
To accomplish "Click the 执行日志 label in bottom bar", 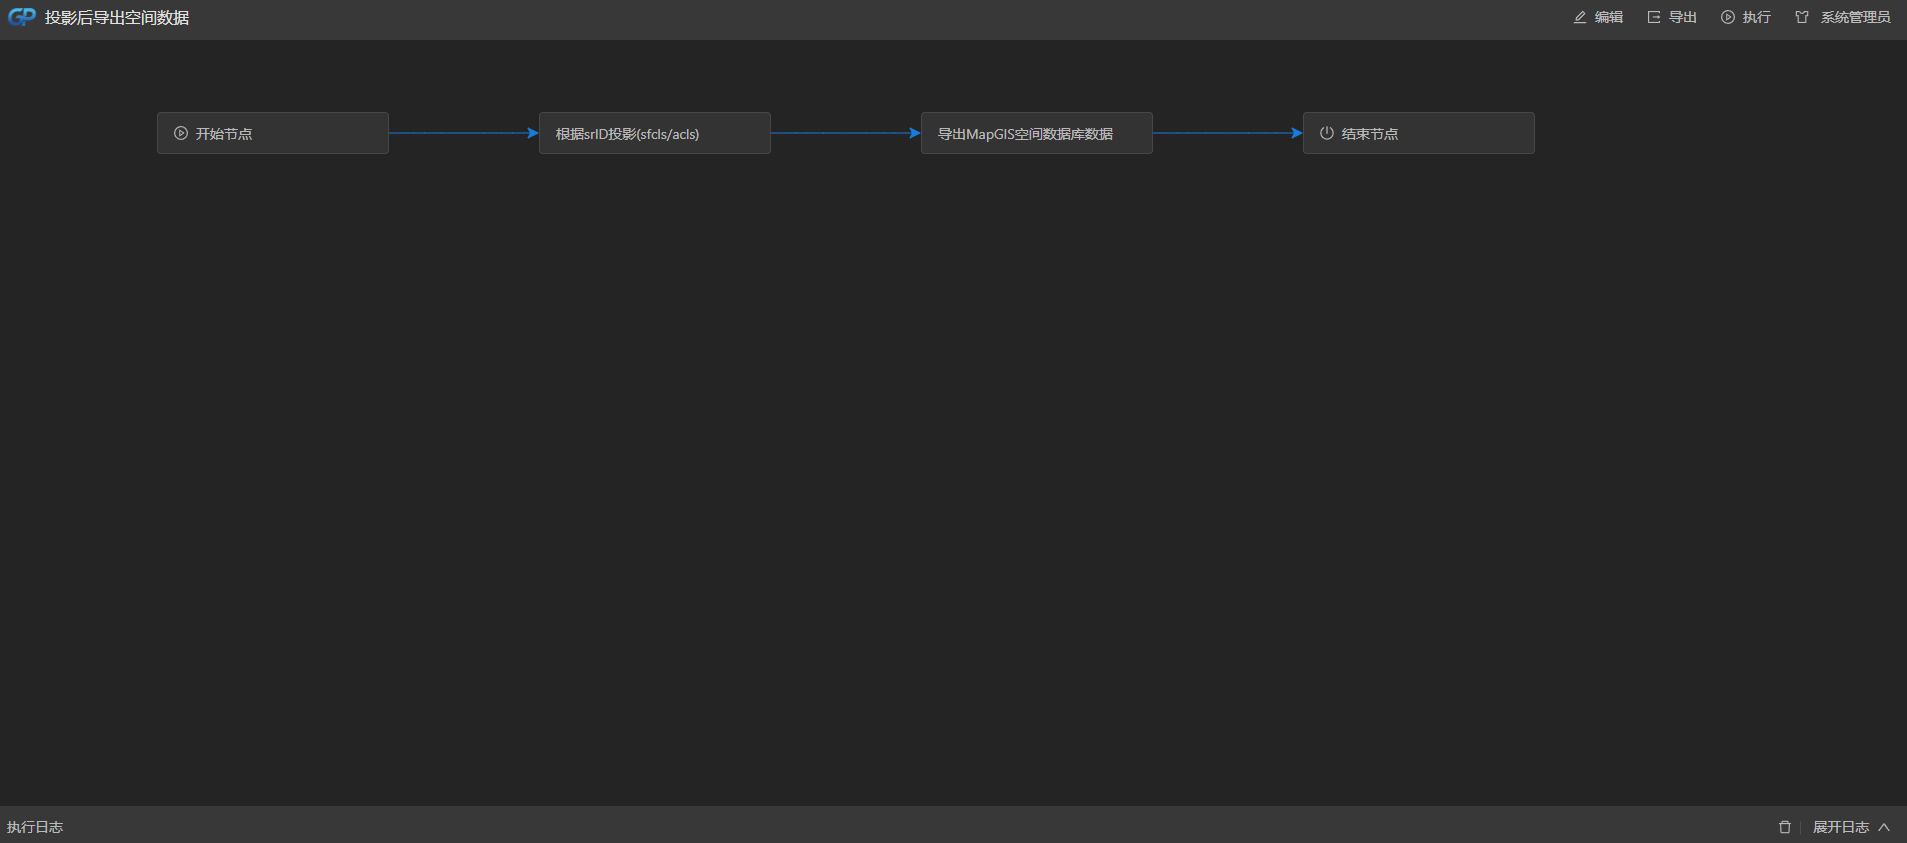I will (x=35, y=827).
